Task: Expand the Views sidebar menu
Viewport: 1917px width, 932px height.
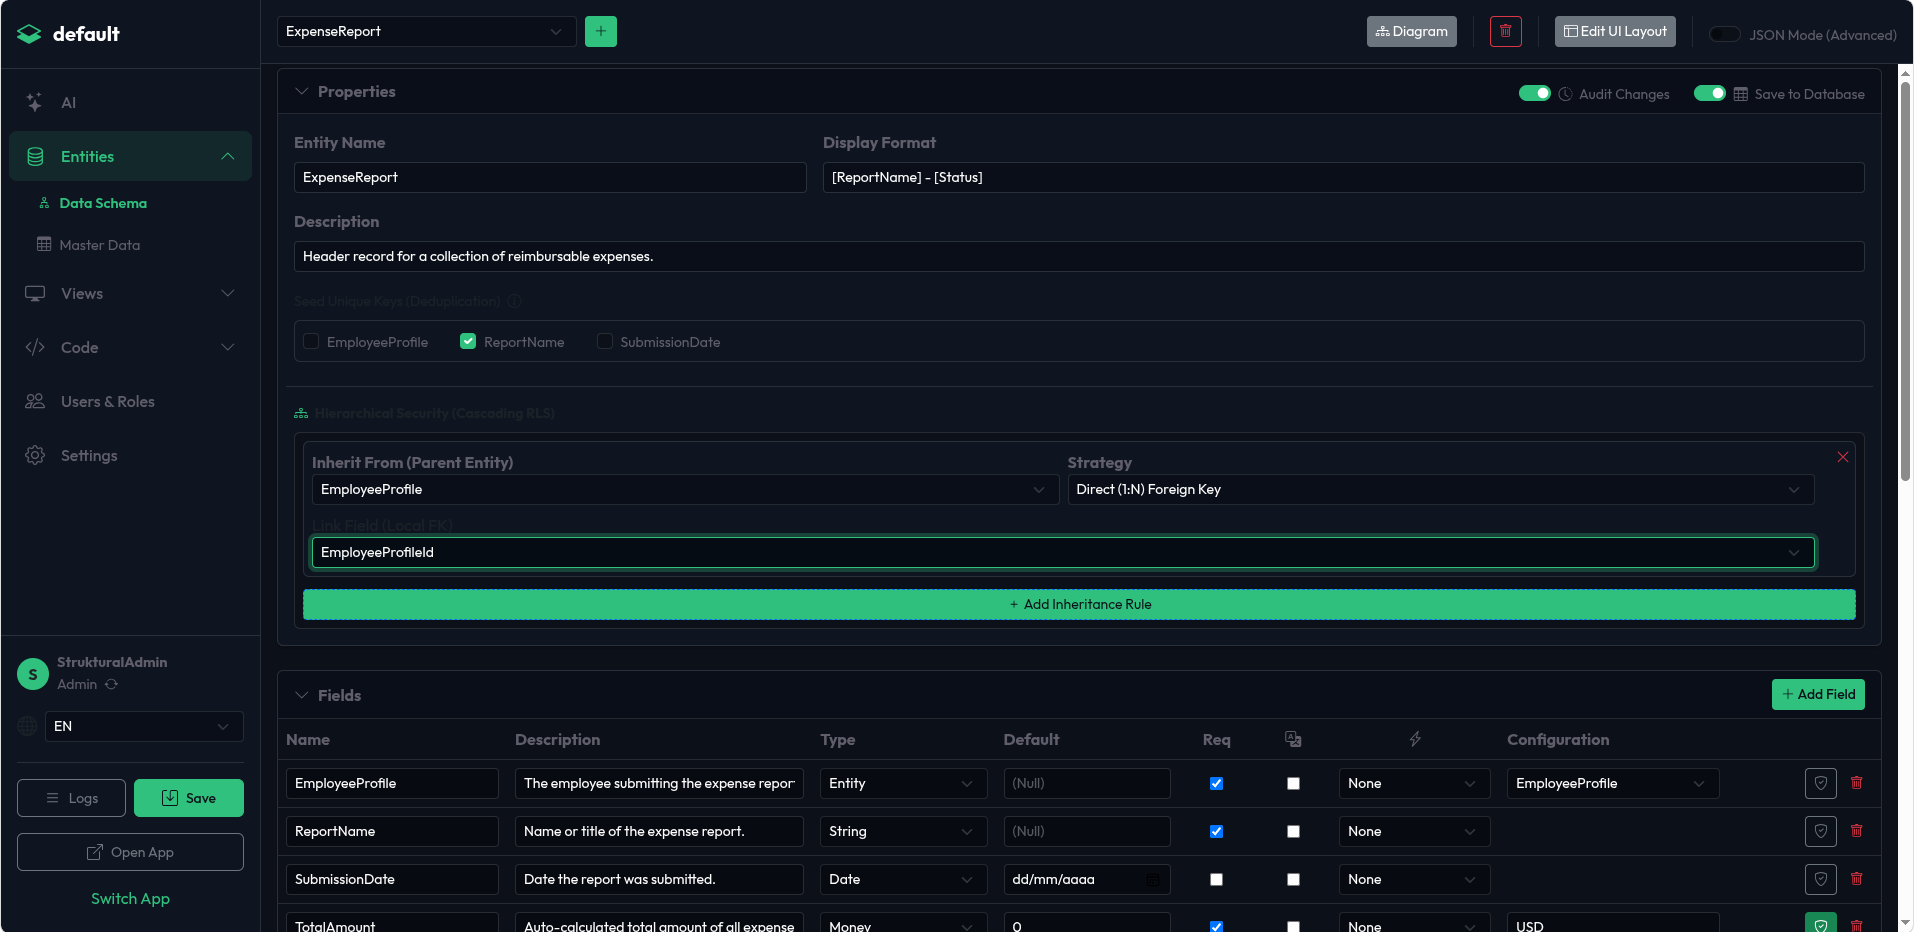Action: tap(130, 293)
